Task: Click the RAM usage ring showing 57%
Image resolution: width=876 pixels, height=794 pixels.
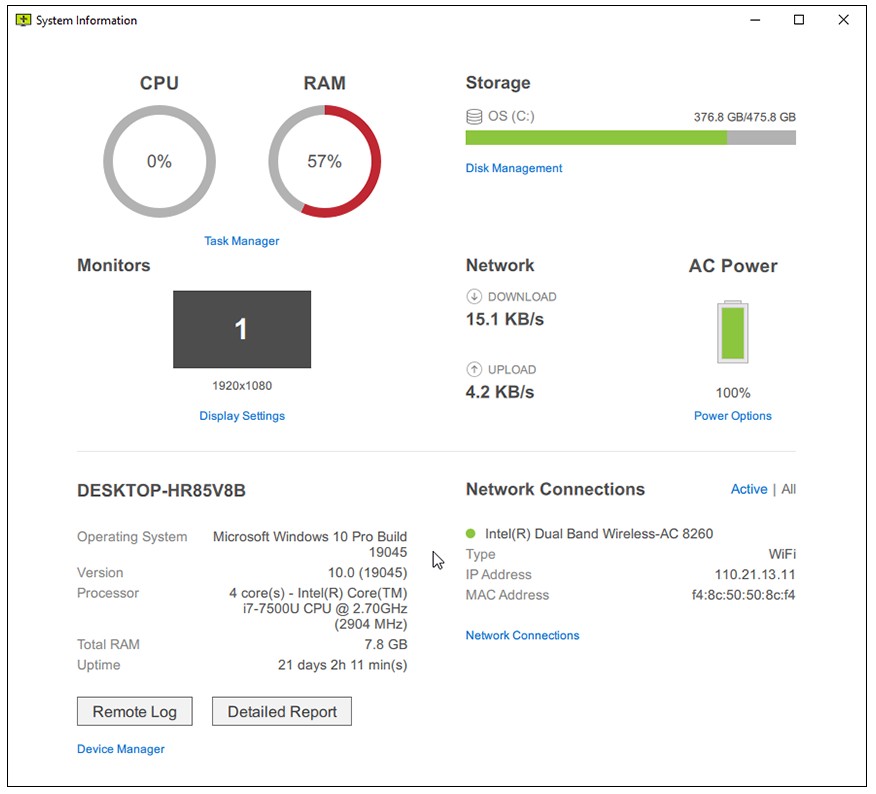Action: pos(323,161)
